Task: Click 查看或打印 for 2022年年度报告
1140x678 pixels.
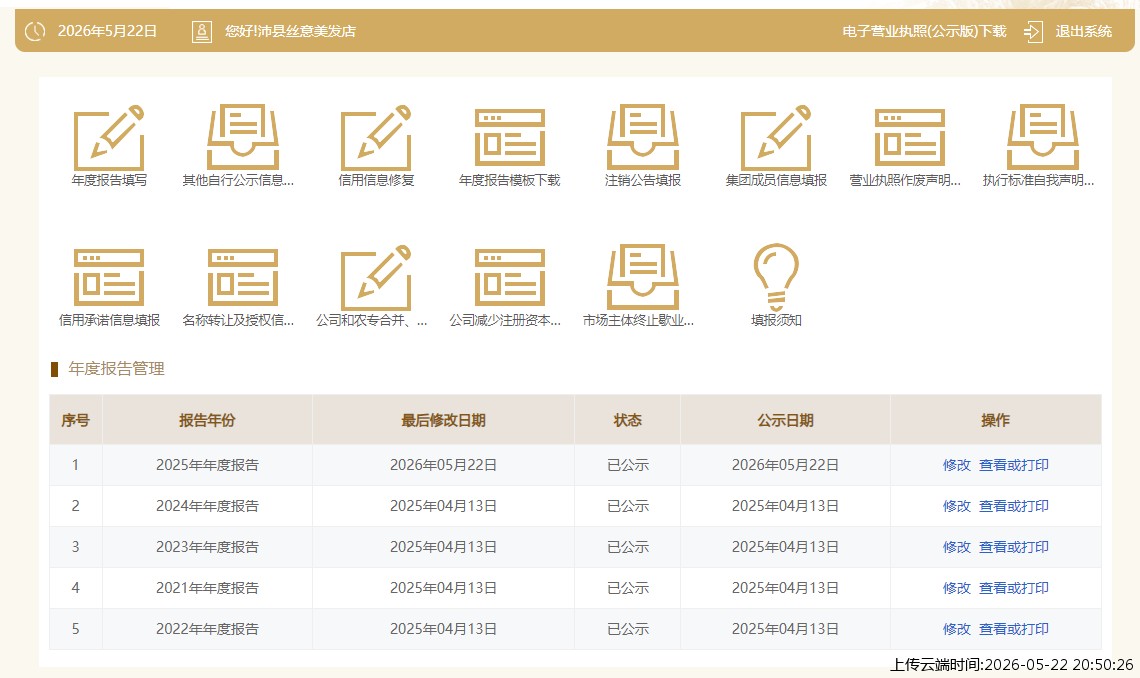Action: pos(1013,629)
